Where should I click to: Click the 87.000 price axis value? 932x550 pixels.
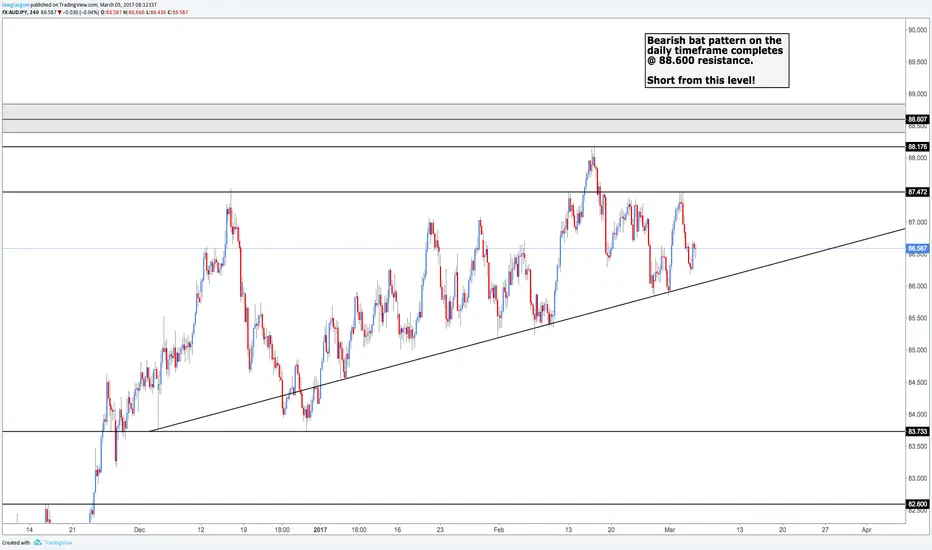[x=918, y=222]
